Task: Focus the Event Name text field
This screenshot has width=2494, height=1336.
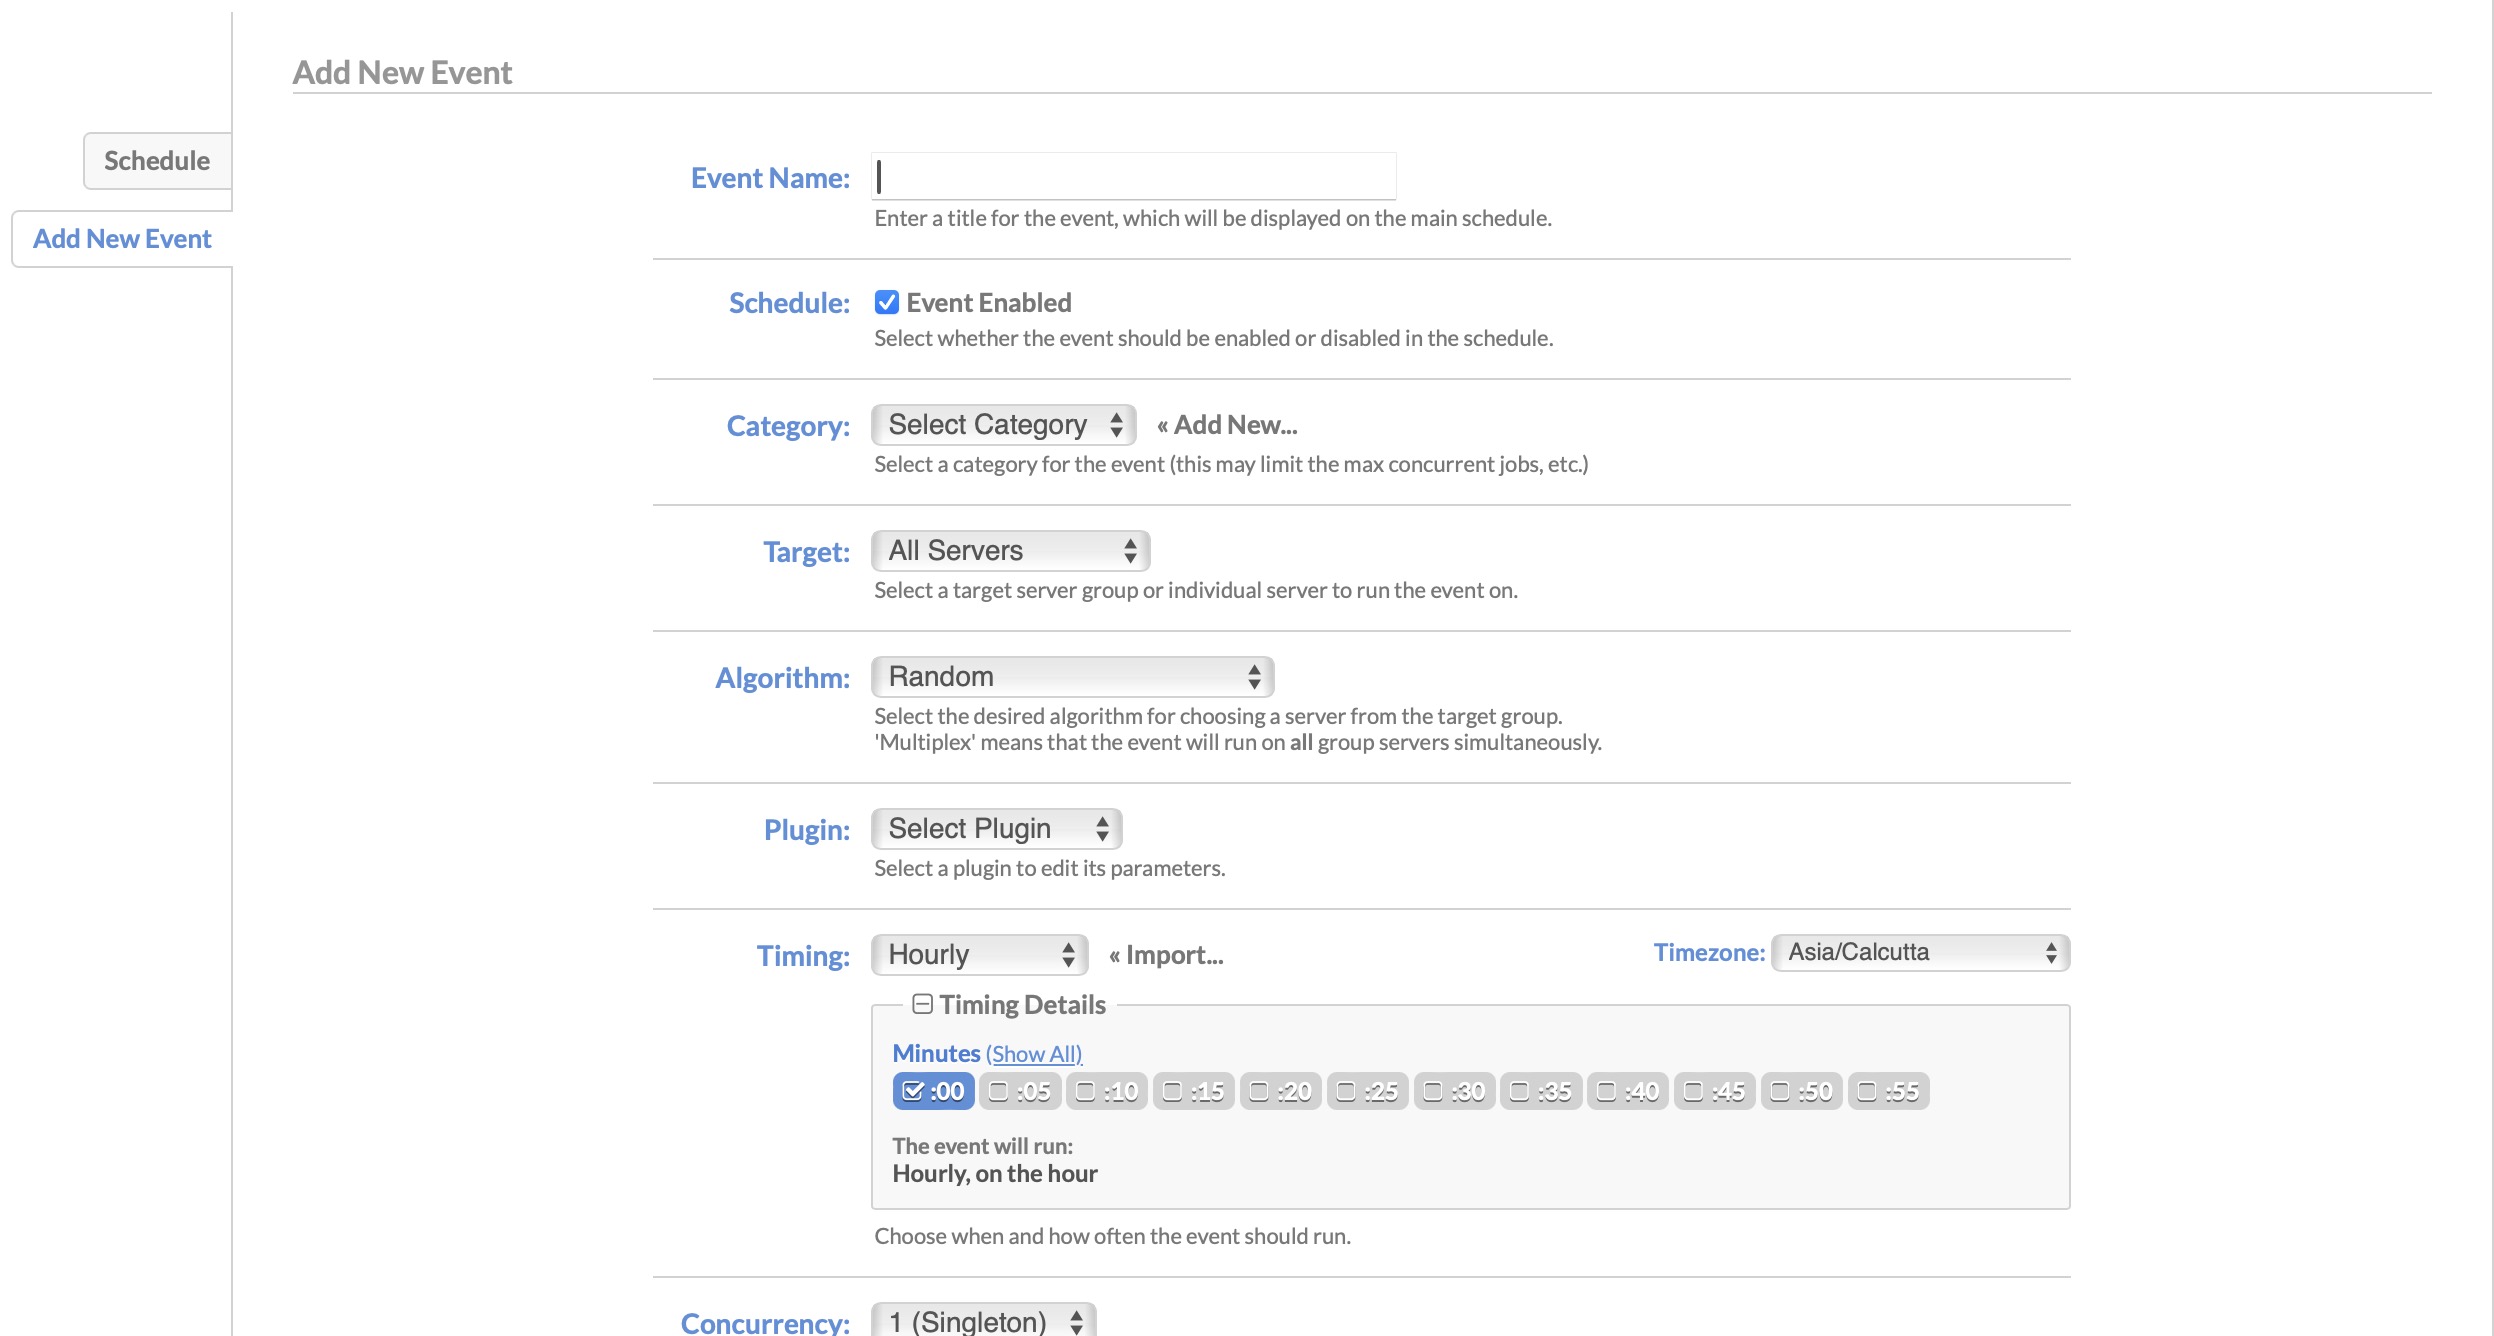Action: (1133, 177)
